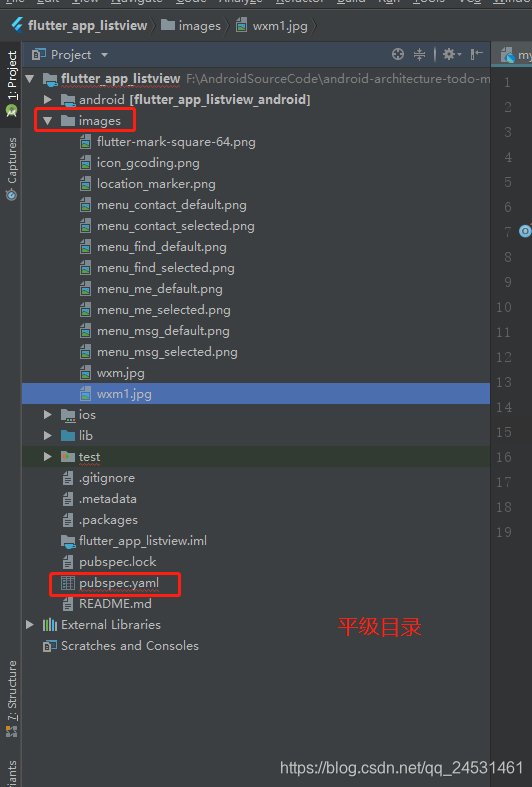The image size is (532, 787).
Task: Open flutter_app_listview.iml file
Action: tap(143, 541)
